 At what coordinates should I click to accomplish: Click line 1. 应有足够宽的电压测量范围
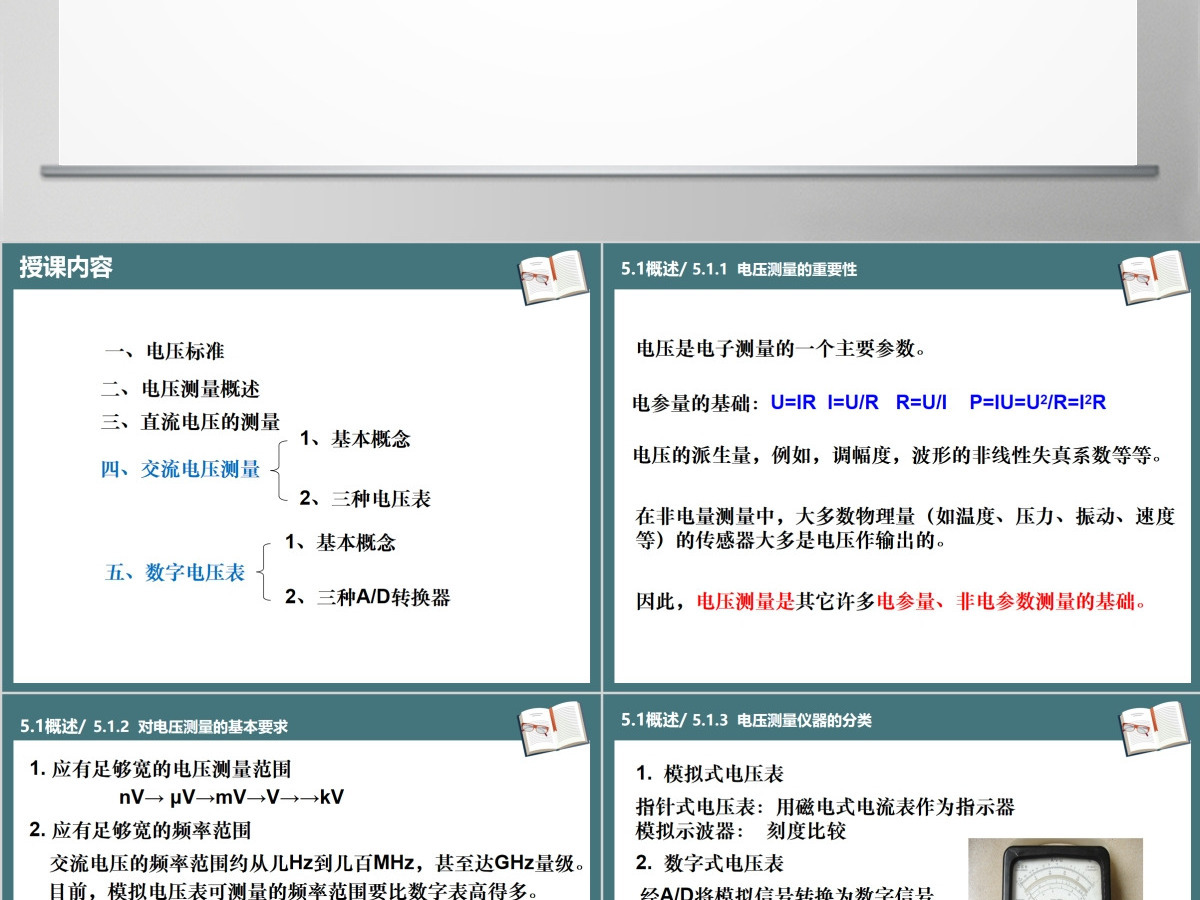tap(161, 769)
